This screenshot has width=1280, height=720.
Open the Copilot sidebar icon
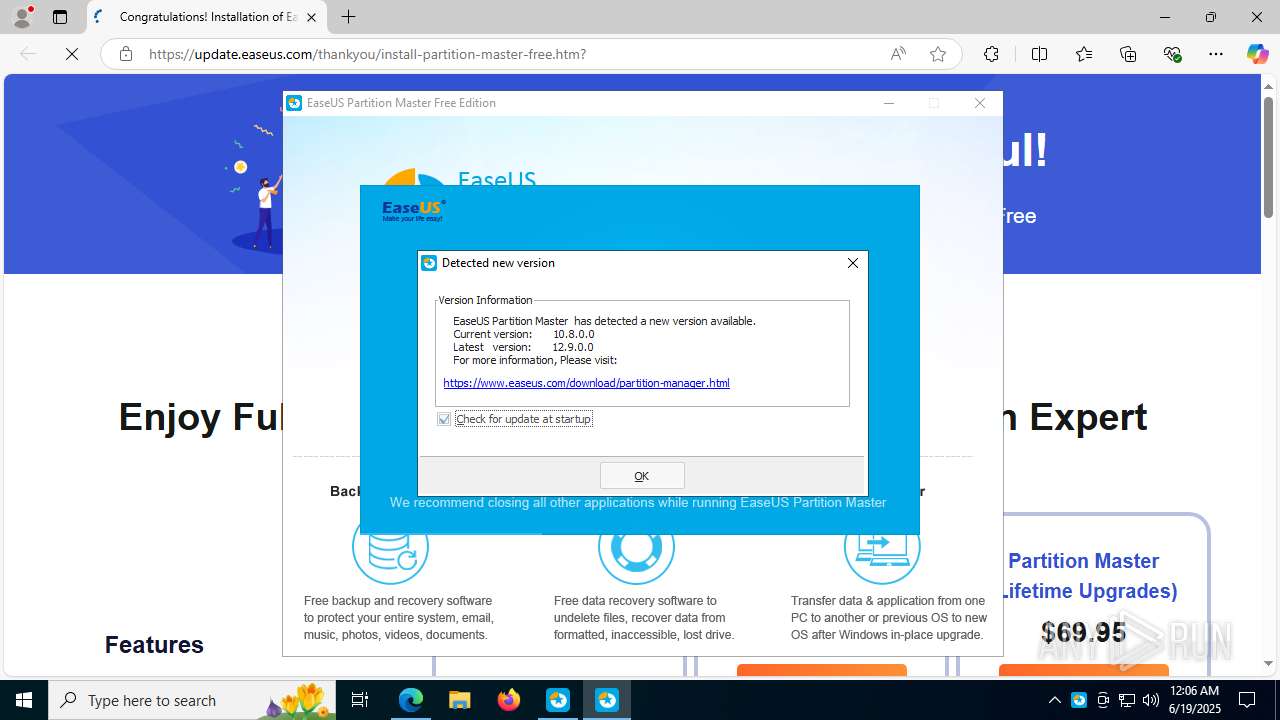tap(1257, 54)
